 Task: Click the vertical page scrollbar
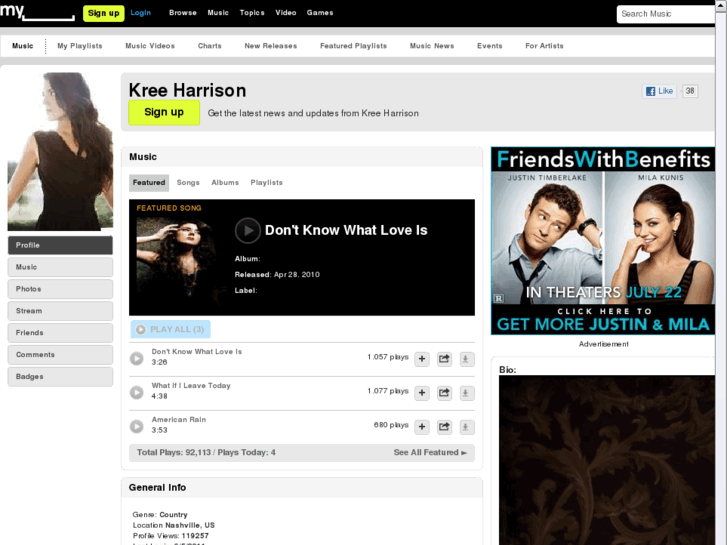721,272
